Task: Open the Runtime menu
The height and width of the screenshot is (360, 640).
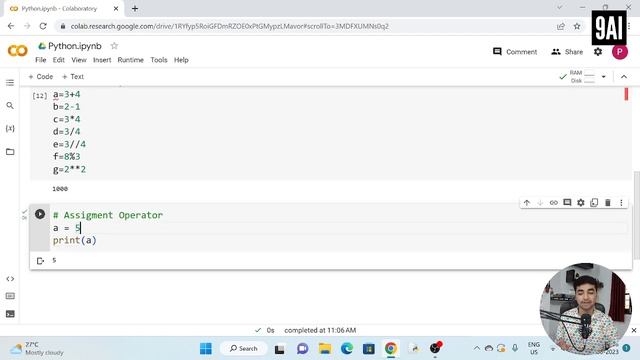Action: click(x=131, y=60)
